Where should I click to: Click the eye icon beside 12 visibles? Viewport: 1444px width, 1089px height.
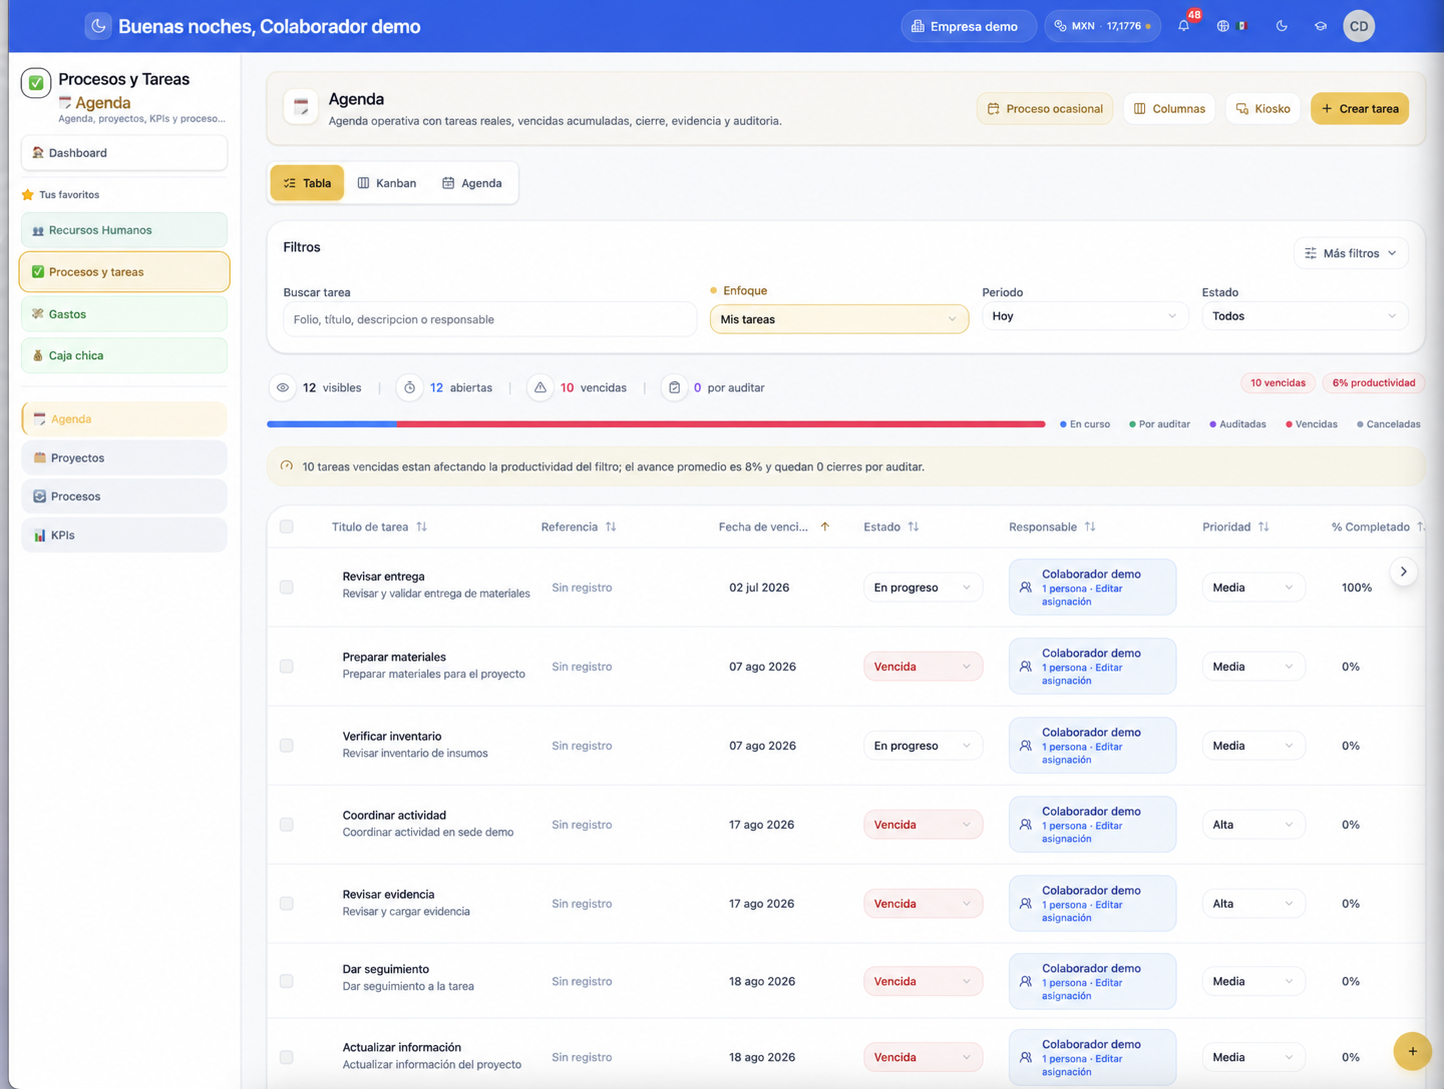click(283, 388)
